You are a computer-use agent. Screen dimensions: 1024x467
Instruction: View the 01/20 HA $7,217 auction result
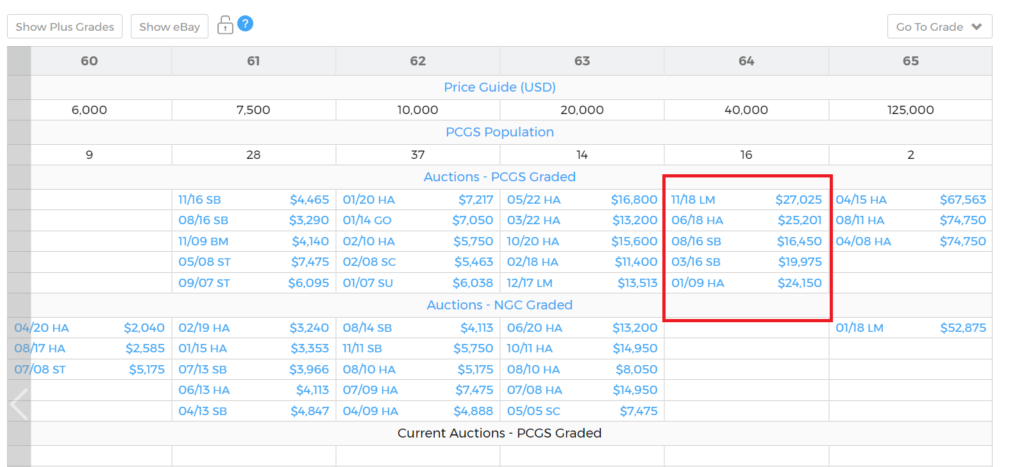[418, 200]
